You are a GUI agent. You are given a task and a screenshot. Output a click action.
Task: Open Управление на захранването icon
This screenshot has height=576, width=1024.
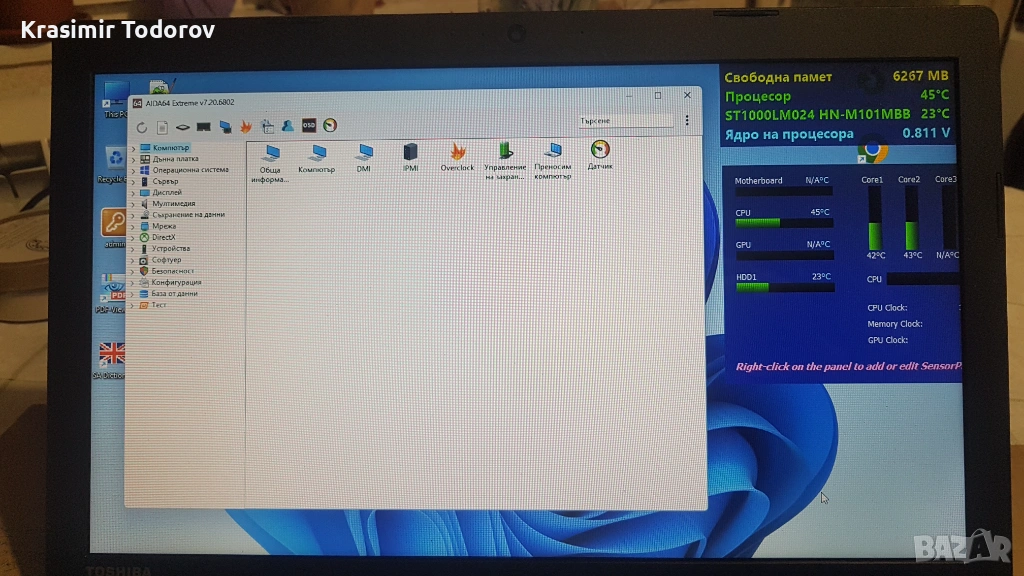[505, 152]
